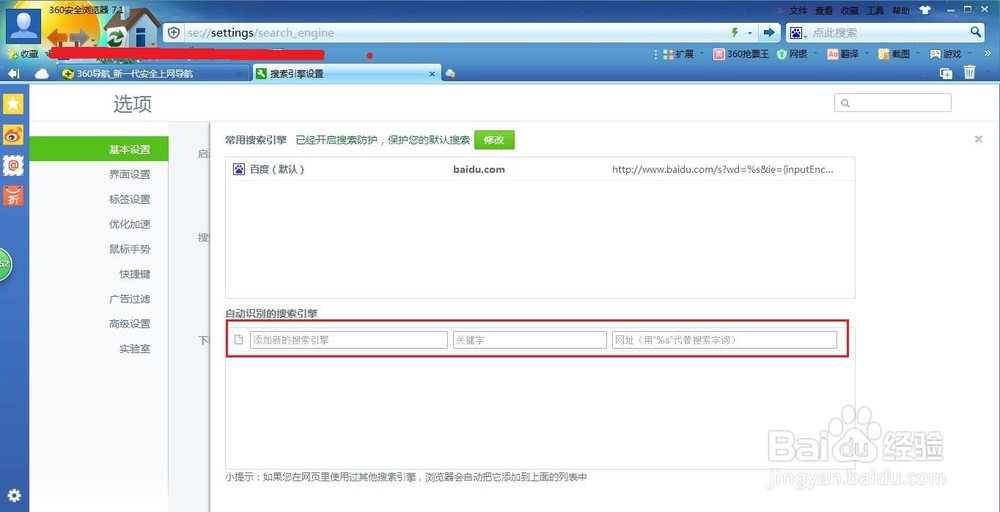
Task: Expand dropdown arrow next to 截图
Action: pyautogui.click(x=918, y=54)
